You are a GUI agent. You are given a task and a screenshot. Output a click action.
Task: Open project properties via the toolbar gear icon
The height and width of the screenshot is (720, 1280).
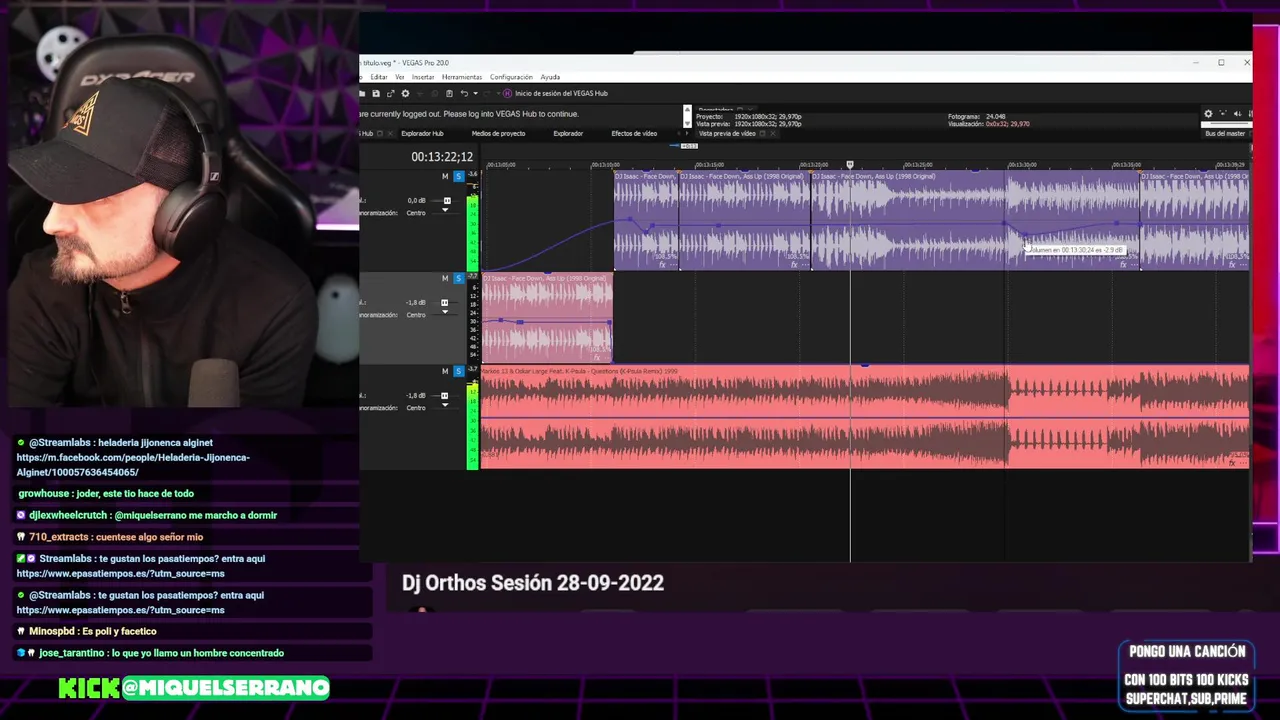405,93
